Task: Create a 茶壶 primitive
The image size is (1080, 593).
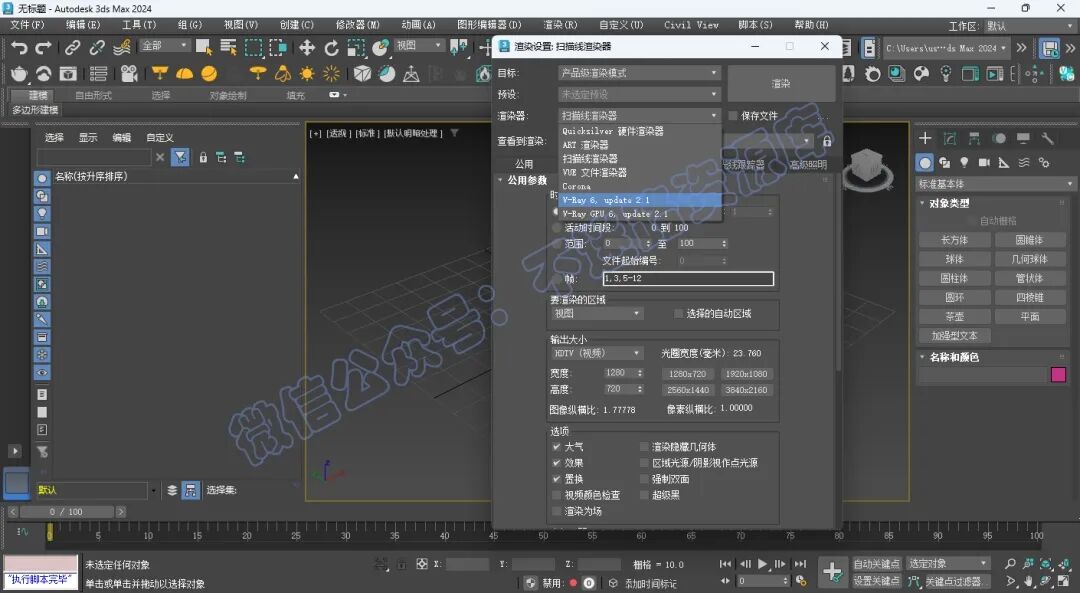Action: pos(955,316)
